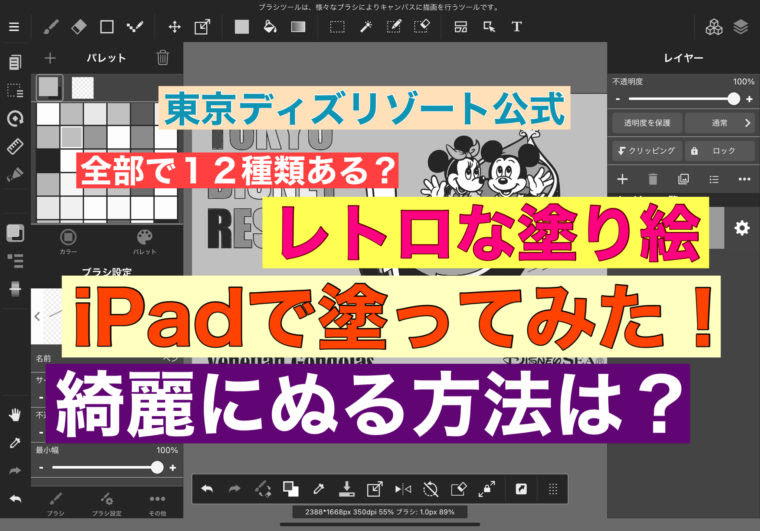The height and width of the screenshot is (531, 760).
Task: Click redo arrow in left sidebar
Action: coord(15,470)
